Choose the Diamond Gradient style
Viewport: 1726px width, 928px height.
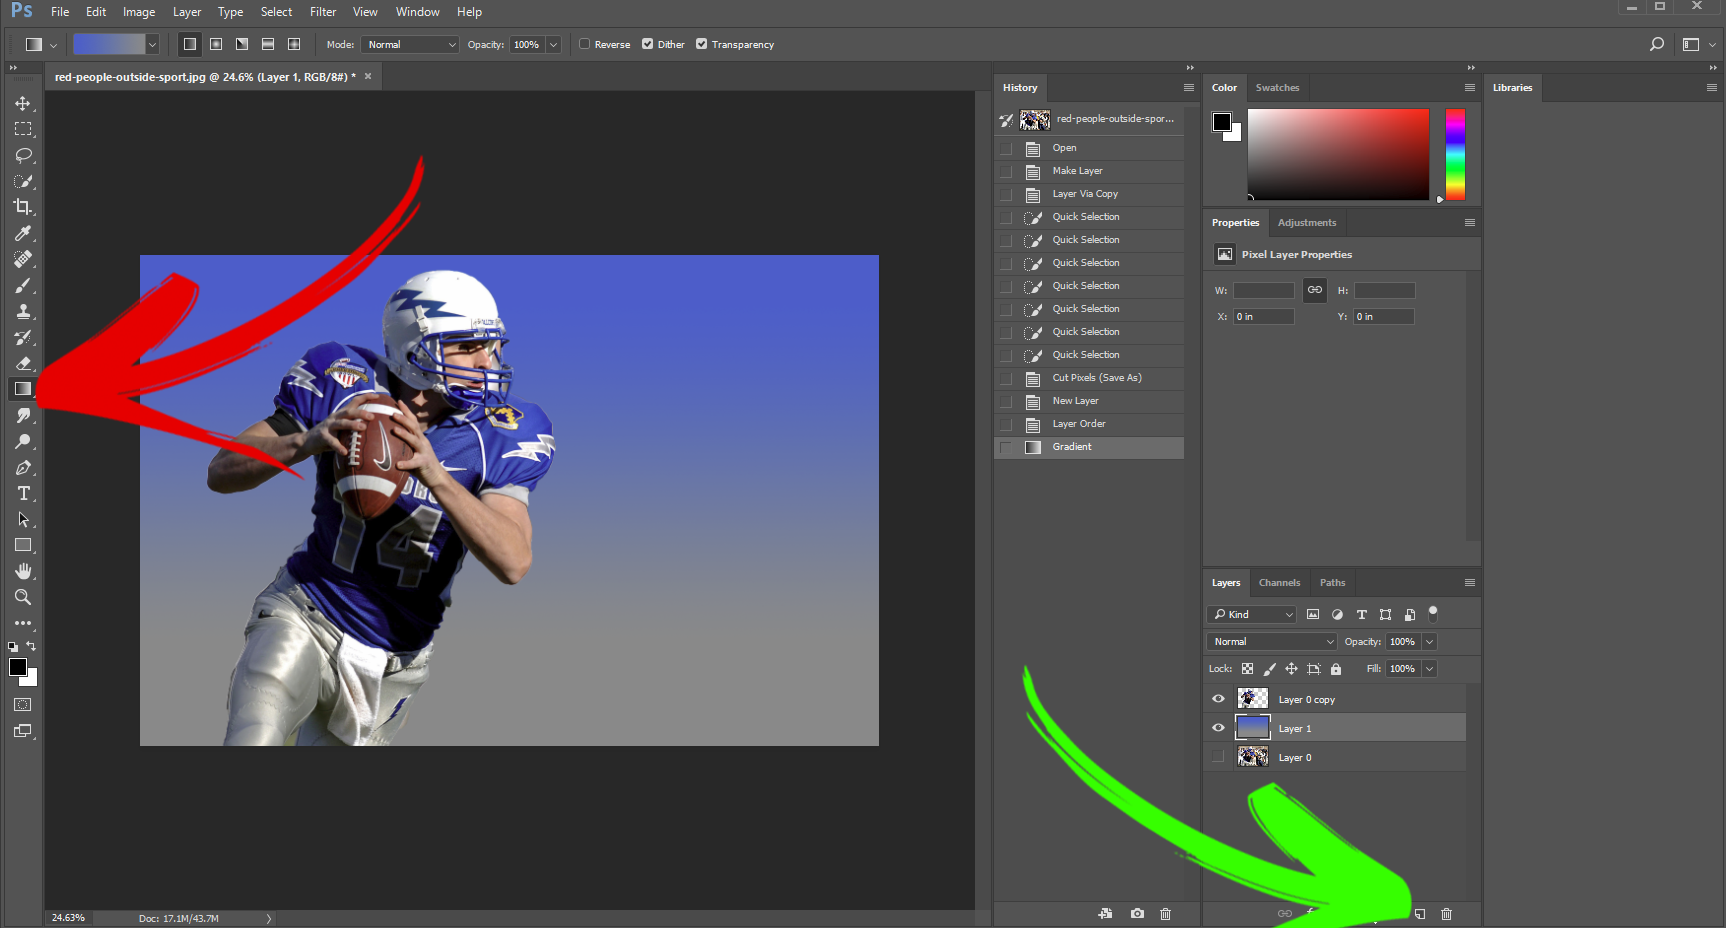point(294,44)
